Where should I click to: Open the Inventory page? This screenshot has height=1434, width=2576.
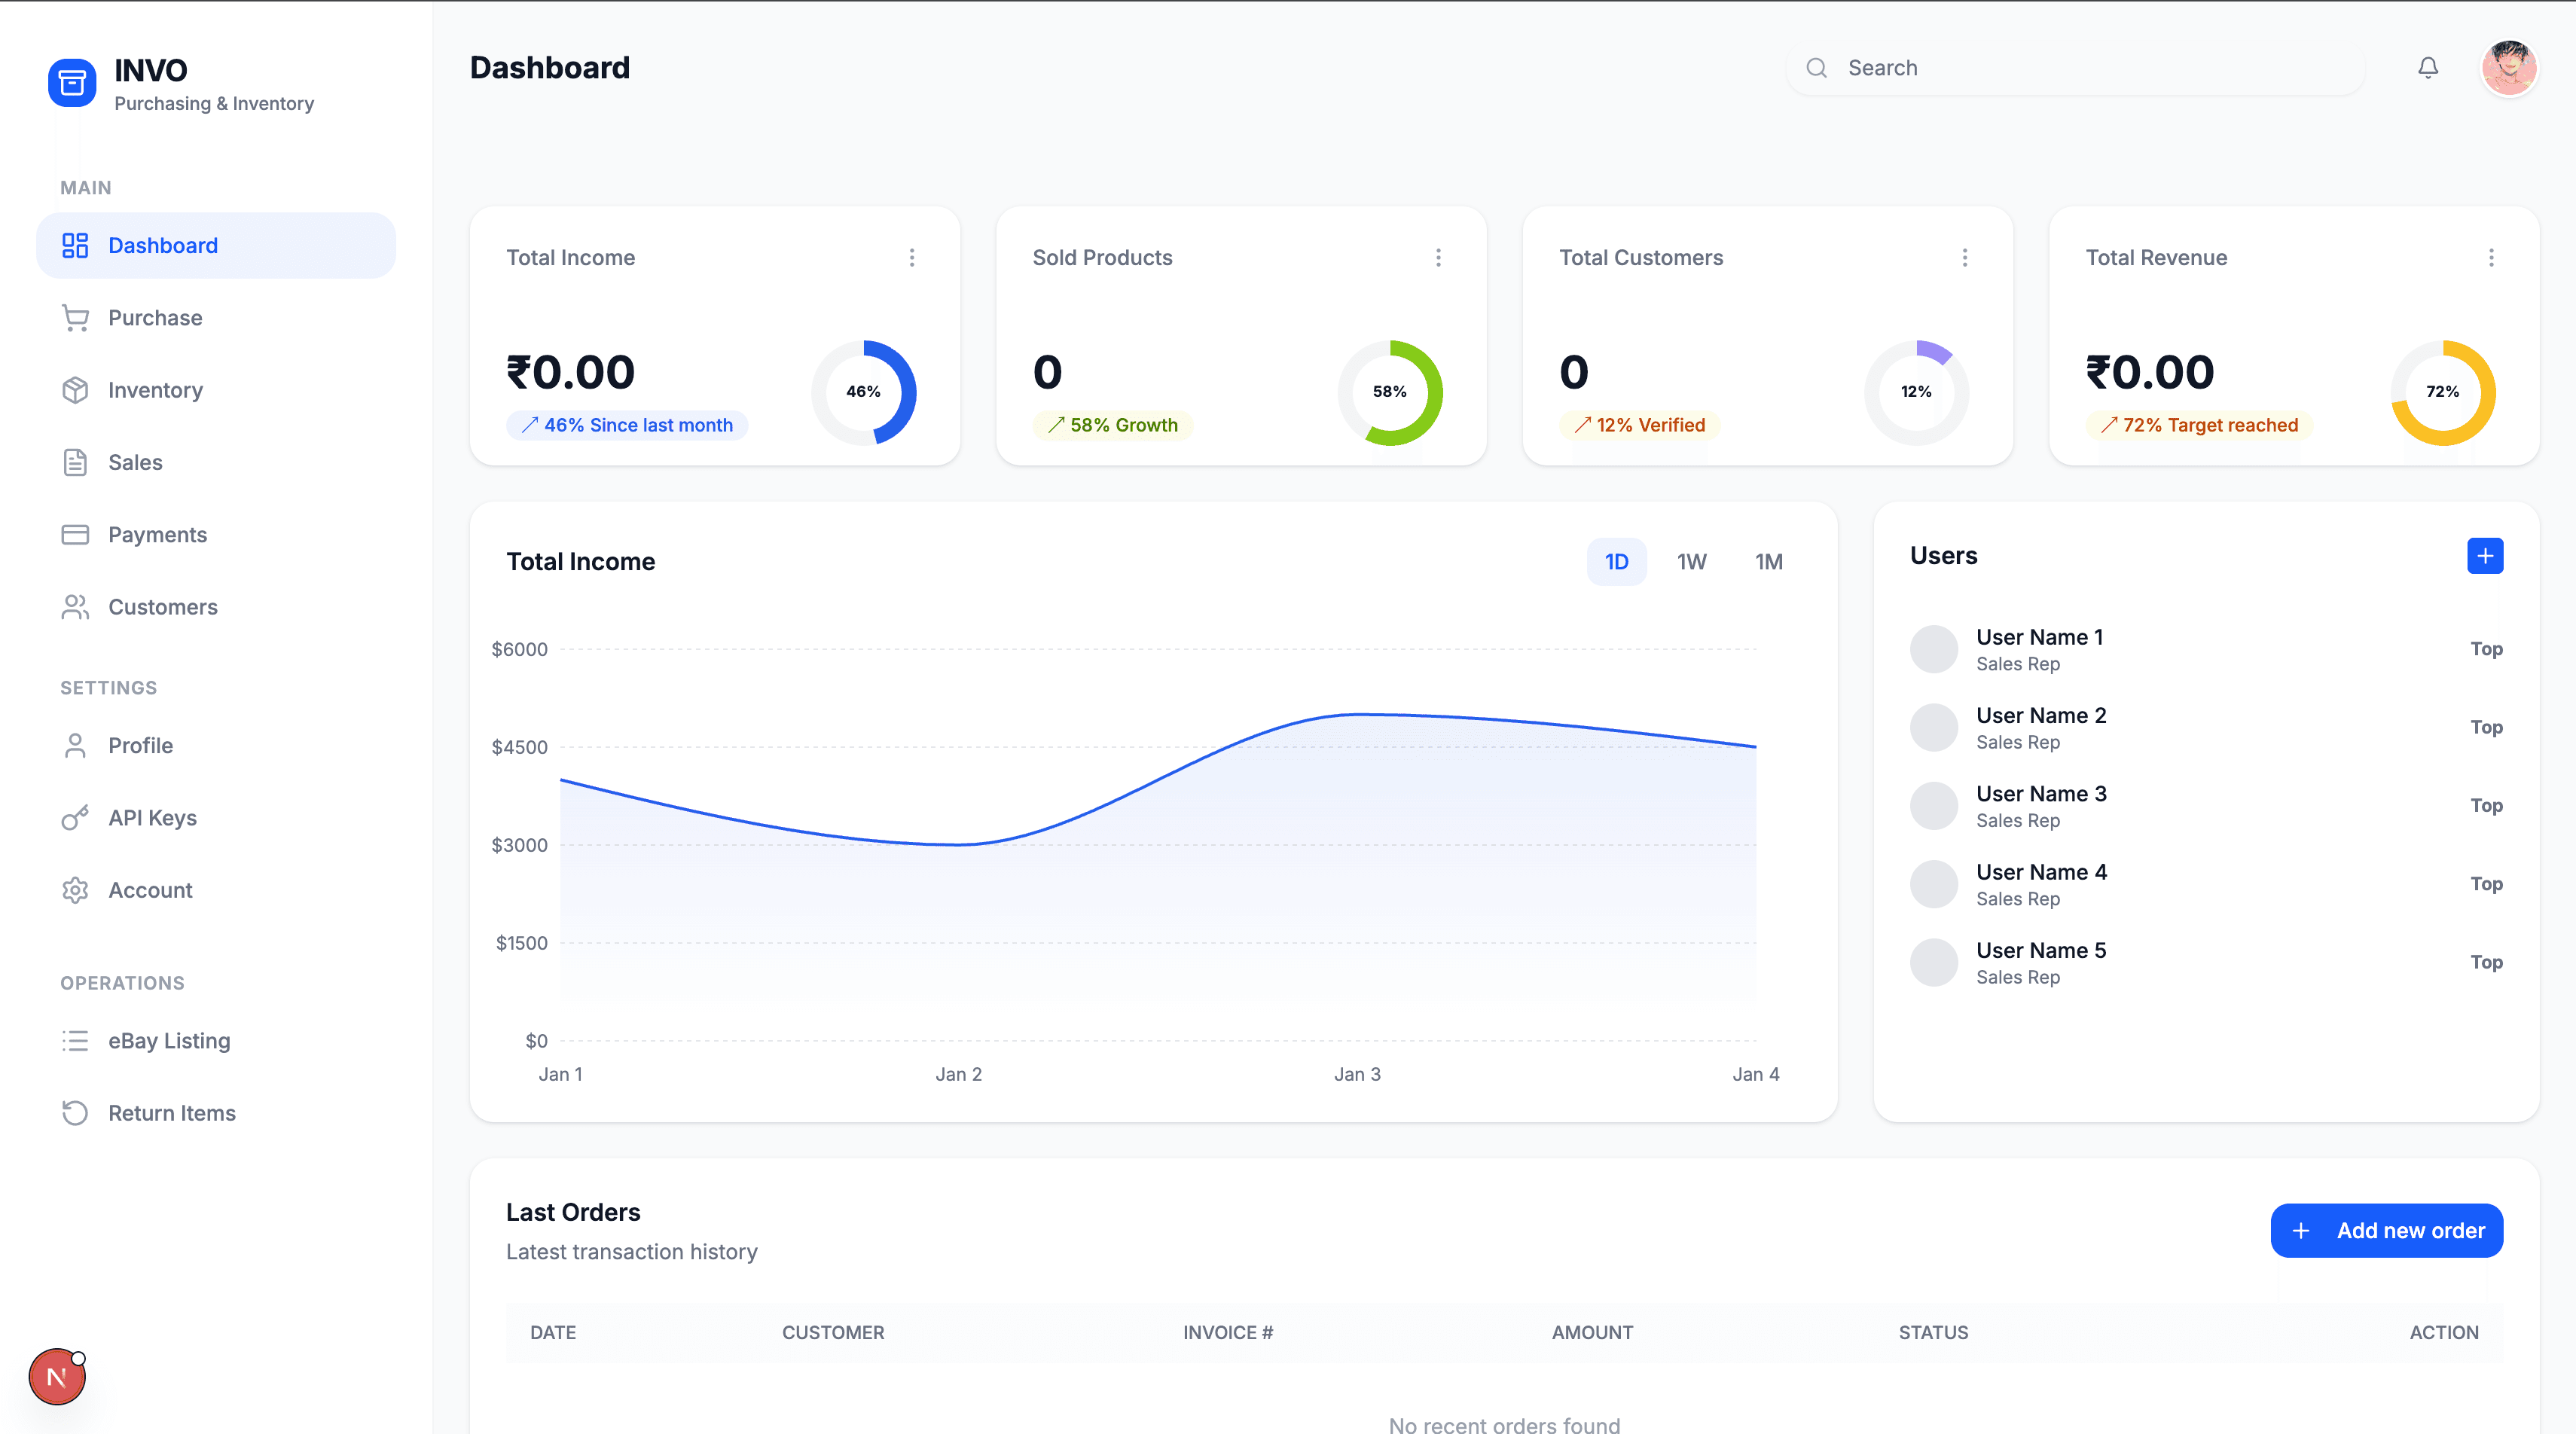[x=216, y=390]
